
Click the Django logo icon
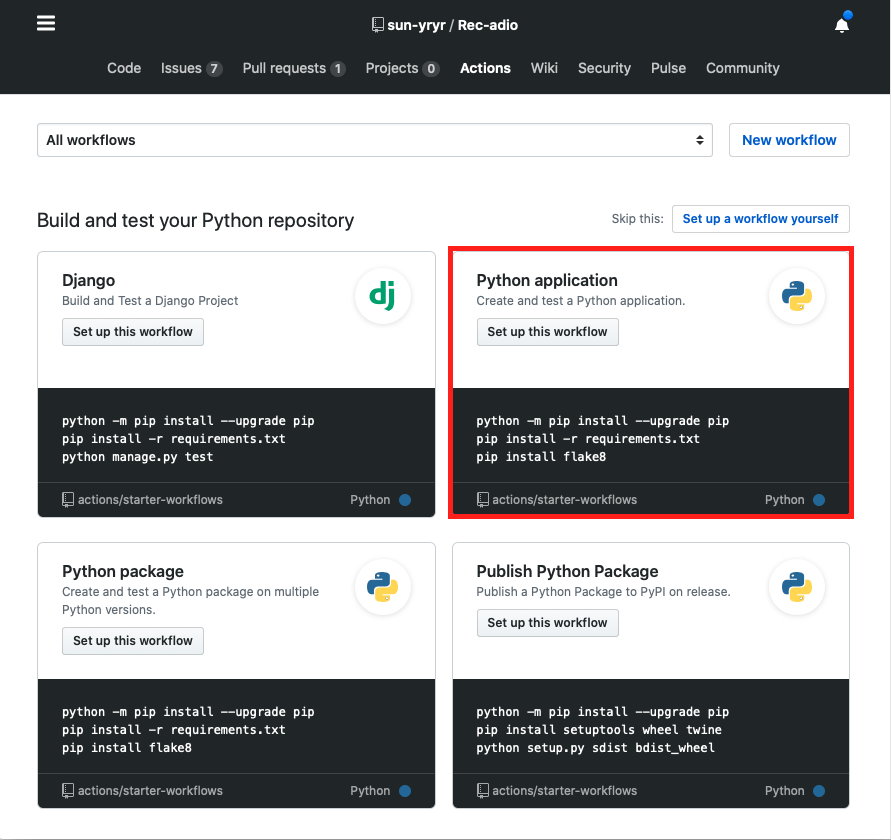(x=383, y=296)
